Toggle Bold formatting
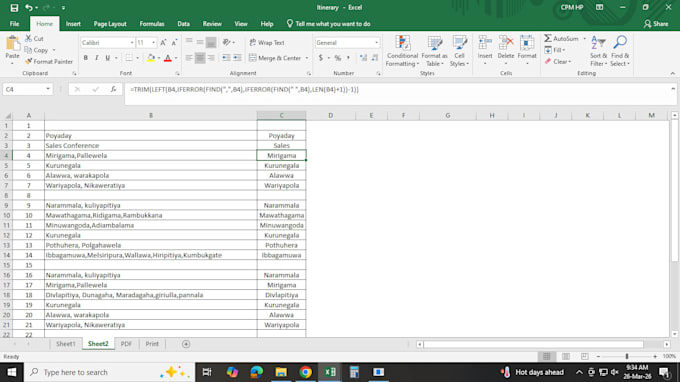Screen dimensions: 680x382 click(x=86, y=58)
